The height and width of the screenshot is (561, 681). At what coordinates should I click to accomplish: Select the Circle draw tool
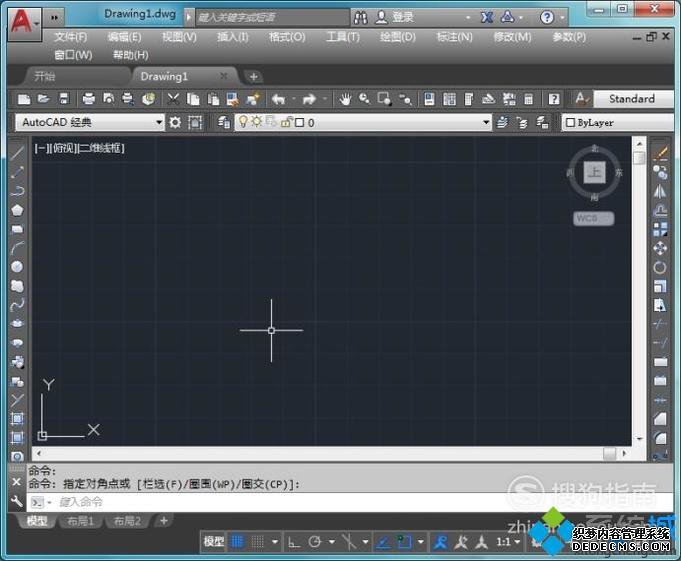(x=17, y=267)
